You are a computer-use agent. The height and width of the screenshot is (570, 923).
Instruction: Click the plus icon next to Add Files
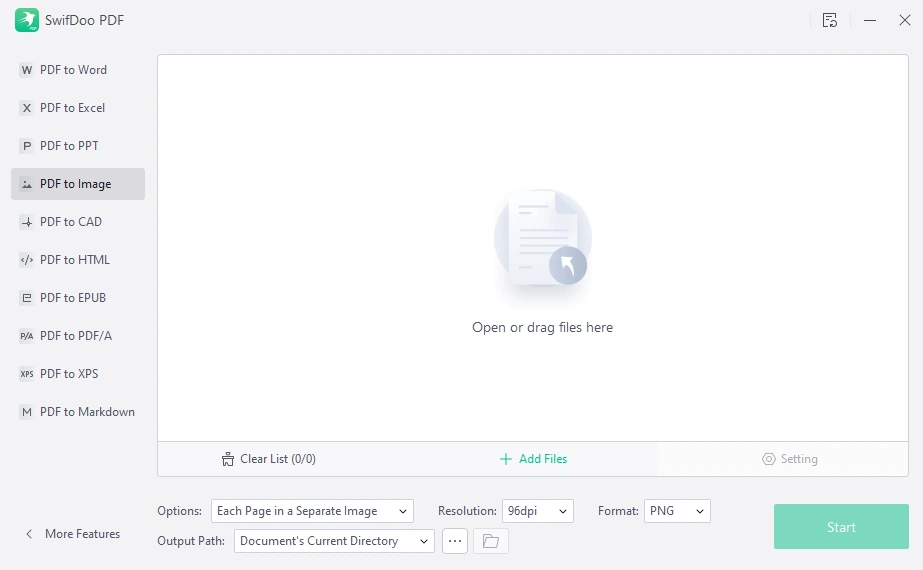click(x=506, y=459)
